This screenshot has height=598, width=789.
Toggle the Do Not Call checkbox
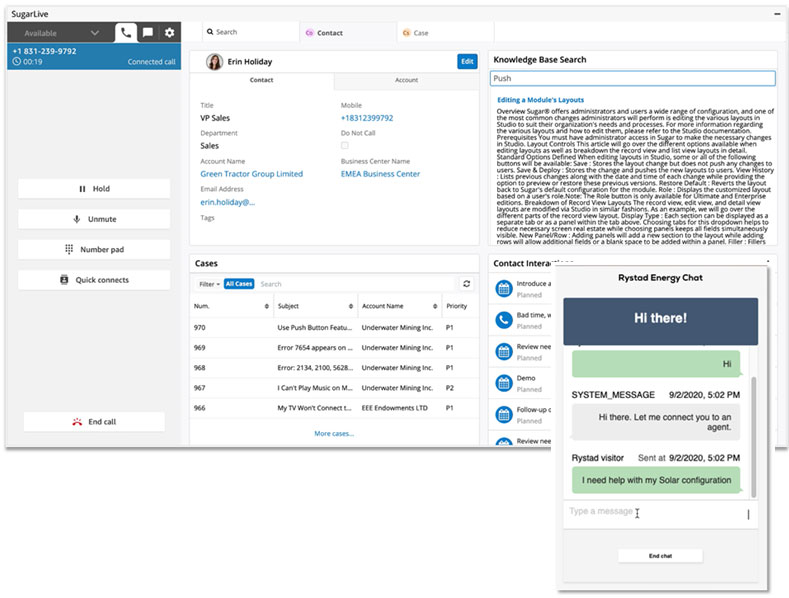[345, 145]
